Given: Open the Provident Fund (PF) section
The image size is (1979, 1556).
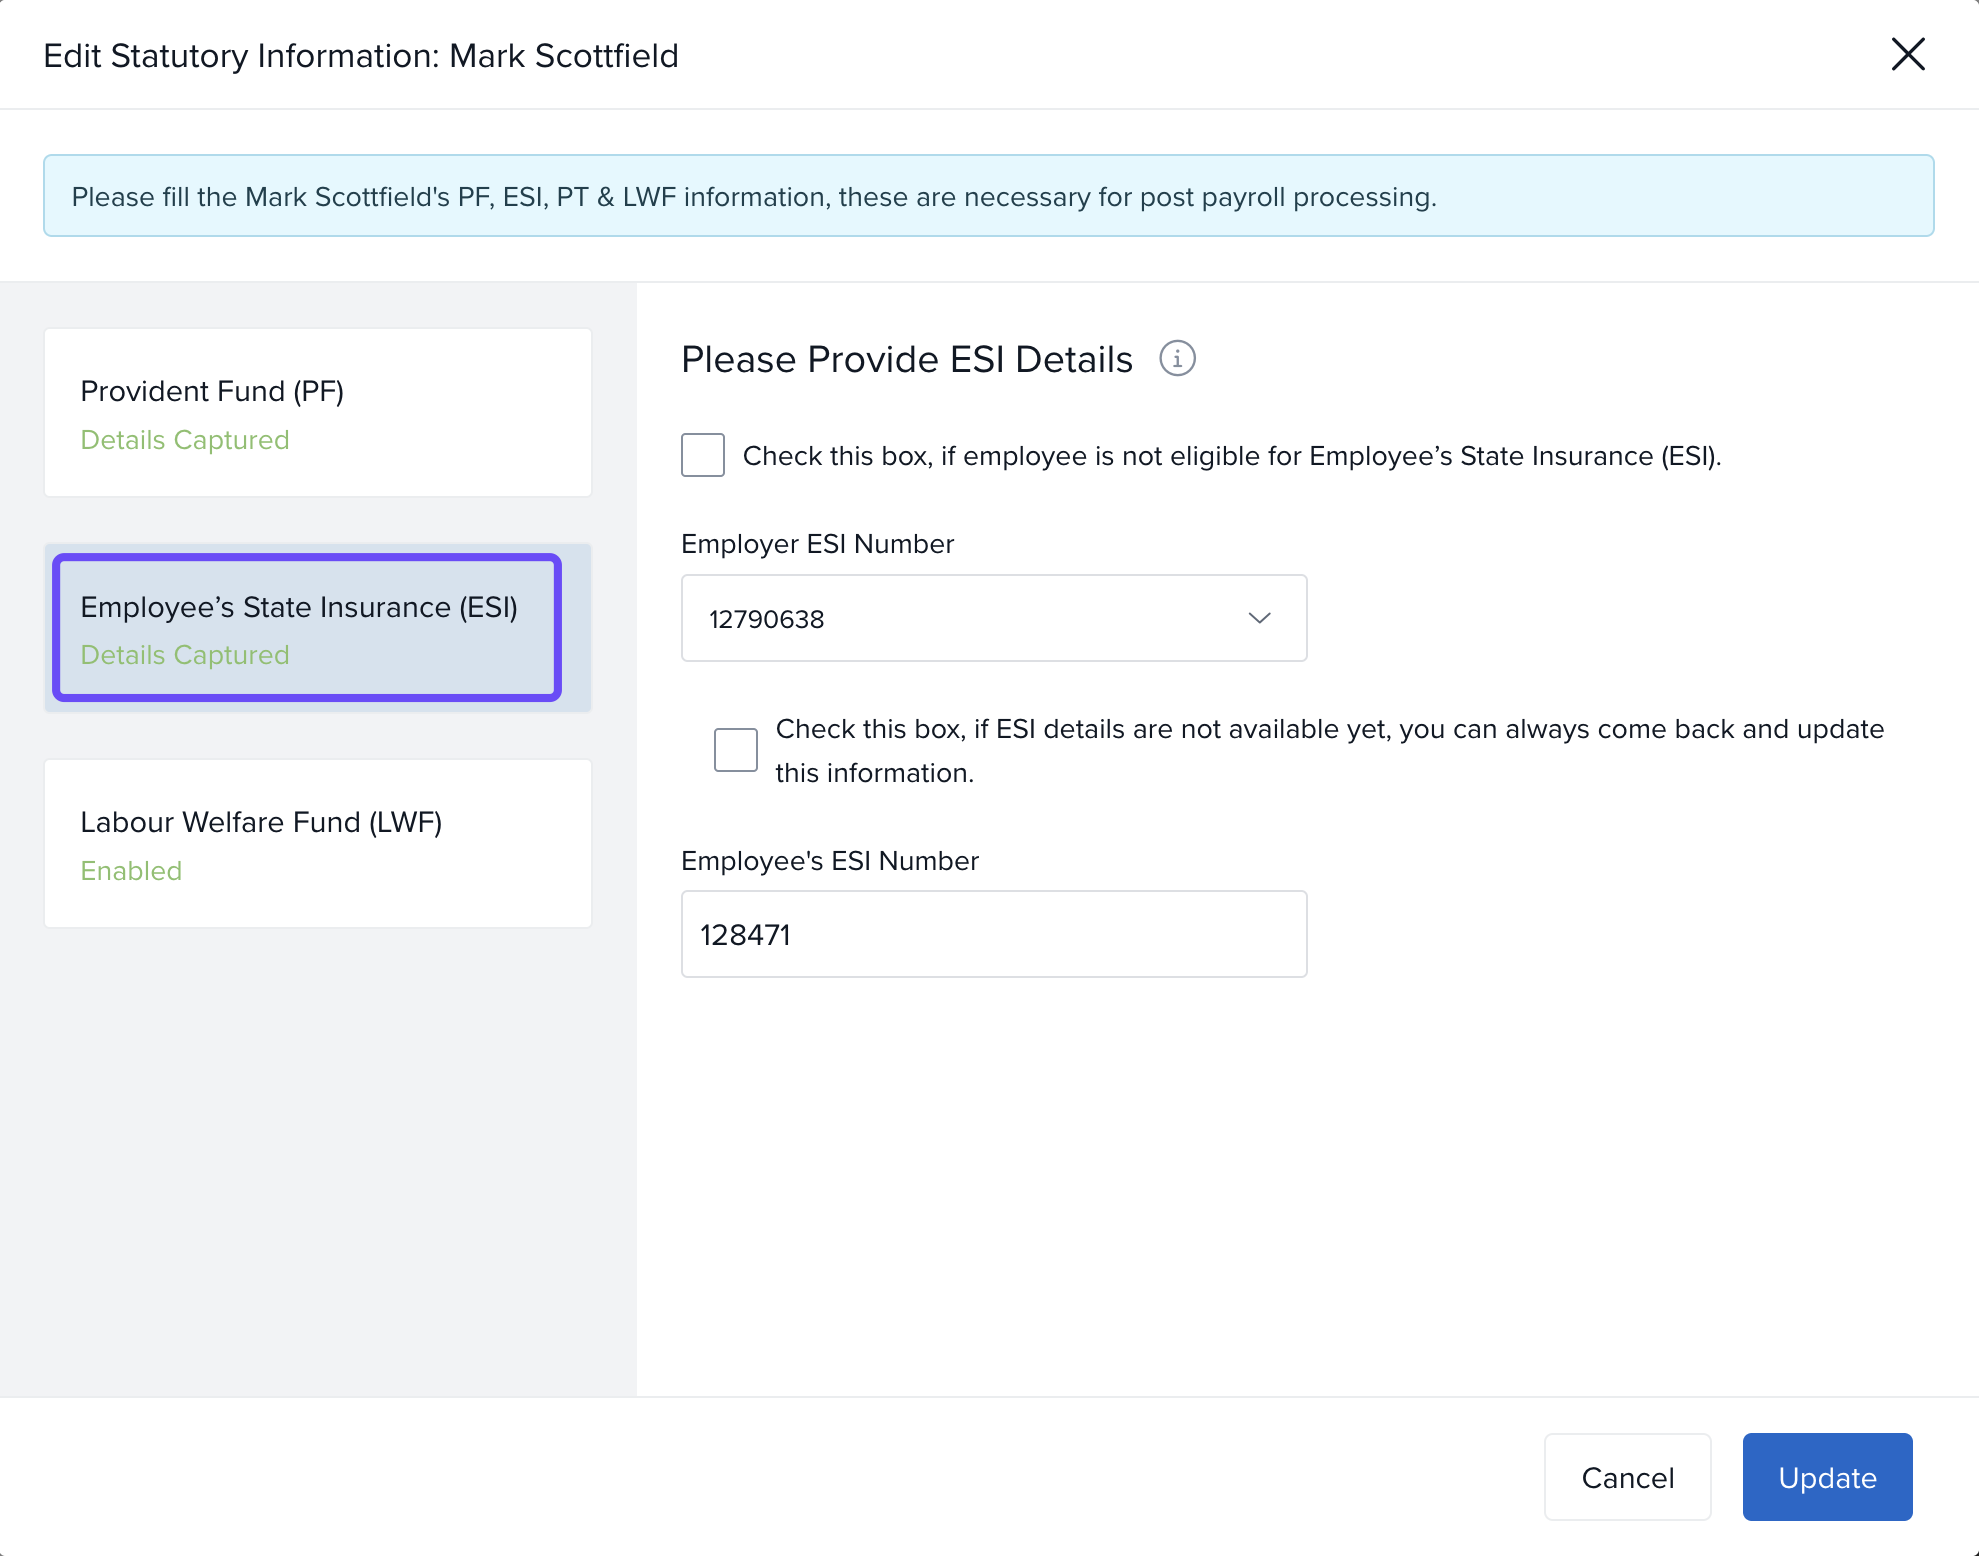Looking at the screenshot, I should [318, 412].
